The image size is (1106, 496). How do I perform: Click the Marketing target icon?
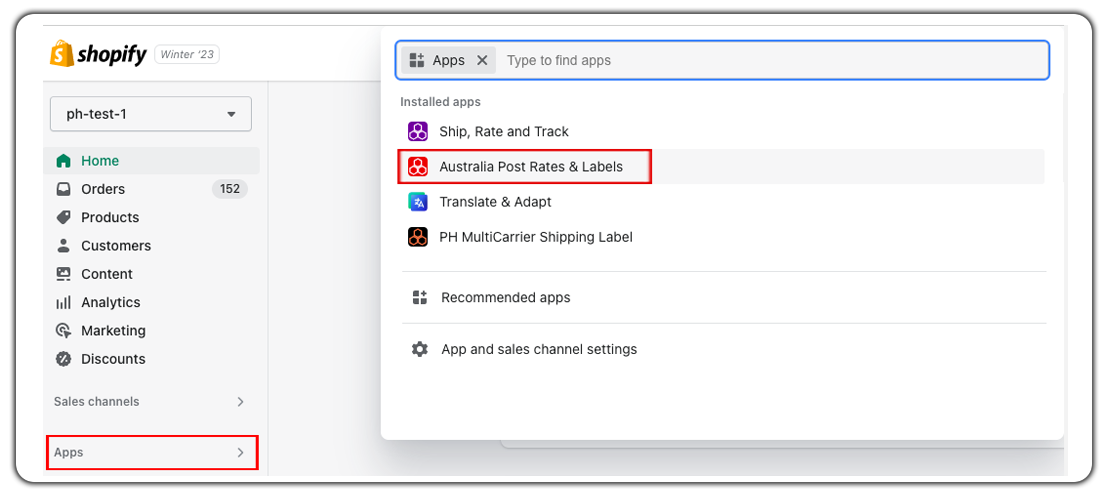click(63, 330)
